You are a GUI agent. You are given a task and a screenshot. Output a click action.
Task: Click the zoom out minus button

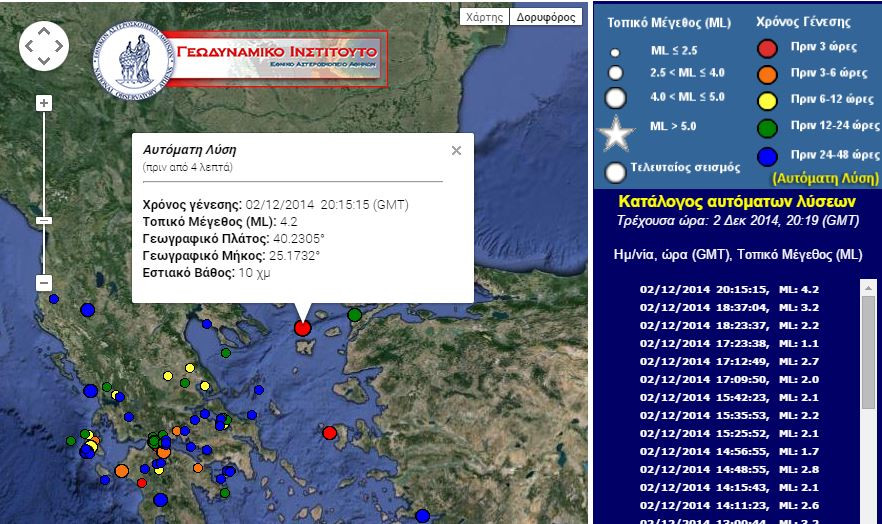click(x=43, y=283)
